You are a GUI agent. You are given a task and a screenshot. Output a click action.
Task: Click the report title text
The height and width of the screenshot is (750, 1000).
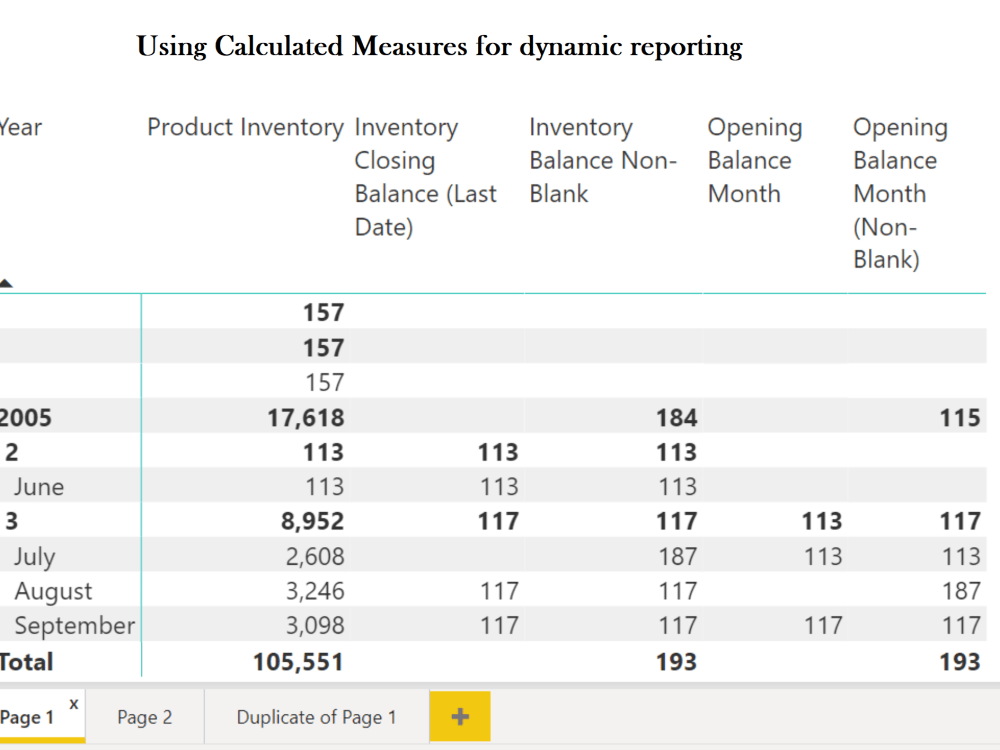(x=439, y=47)
